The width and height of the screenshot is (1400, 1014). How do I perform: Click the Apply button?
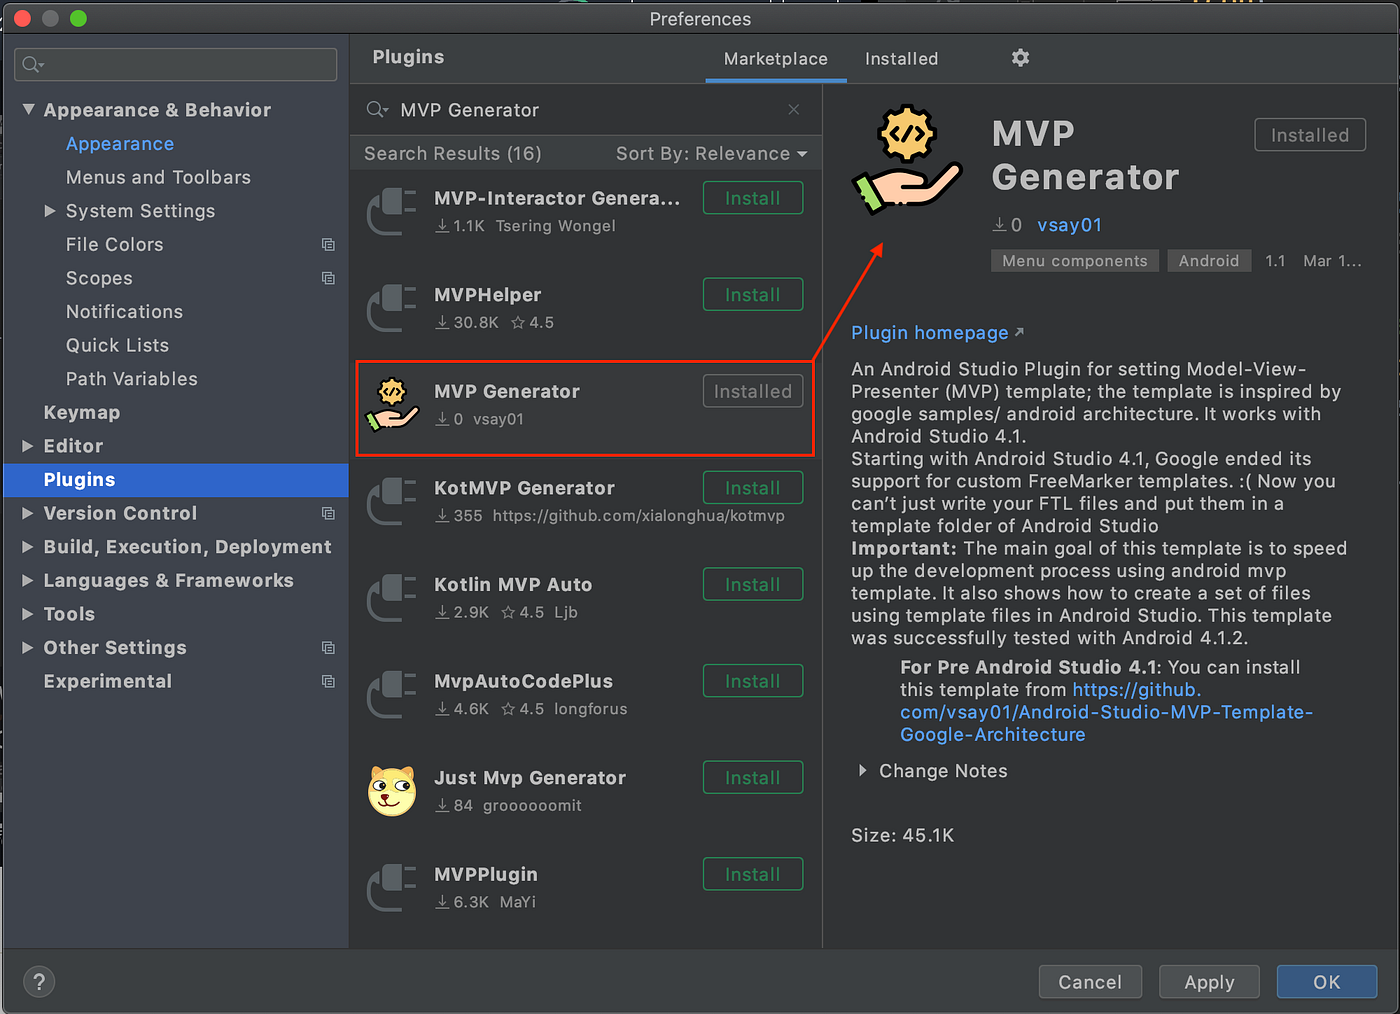(x=1209, y=982)
